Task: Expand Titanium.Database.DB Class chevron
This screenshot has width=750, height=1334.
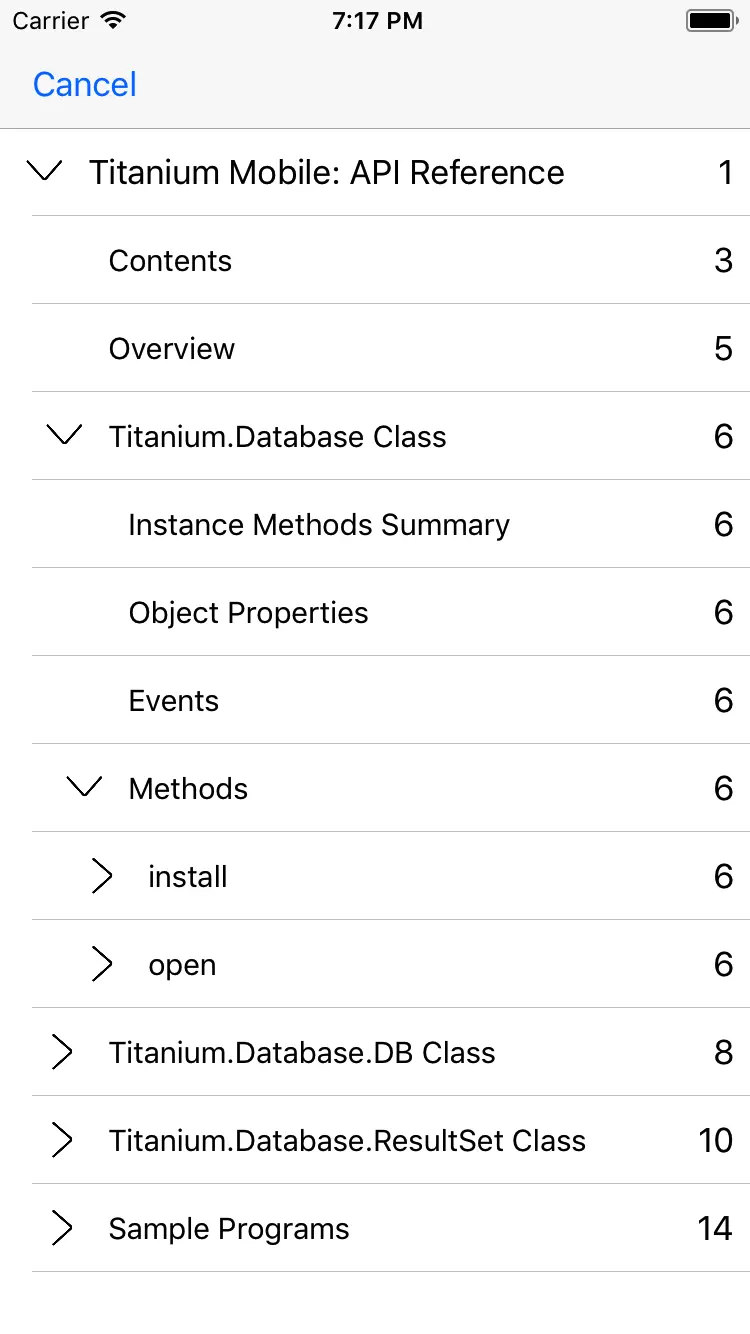Action: [x=63, y=1052]
